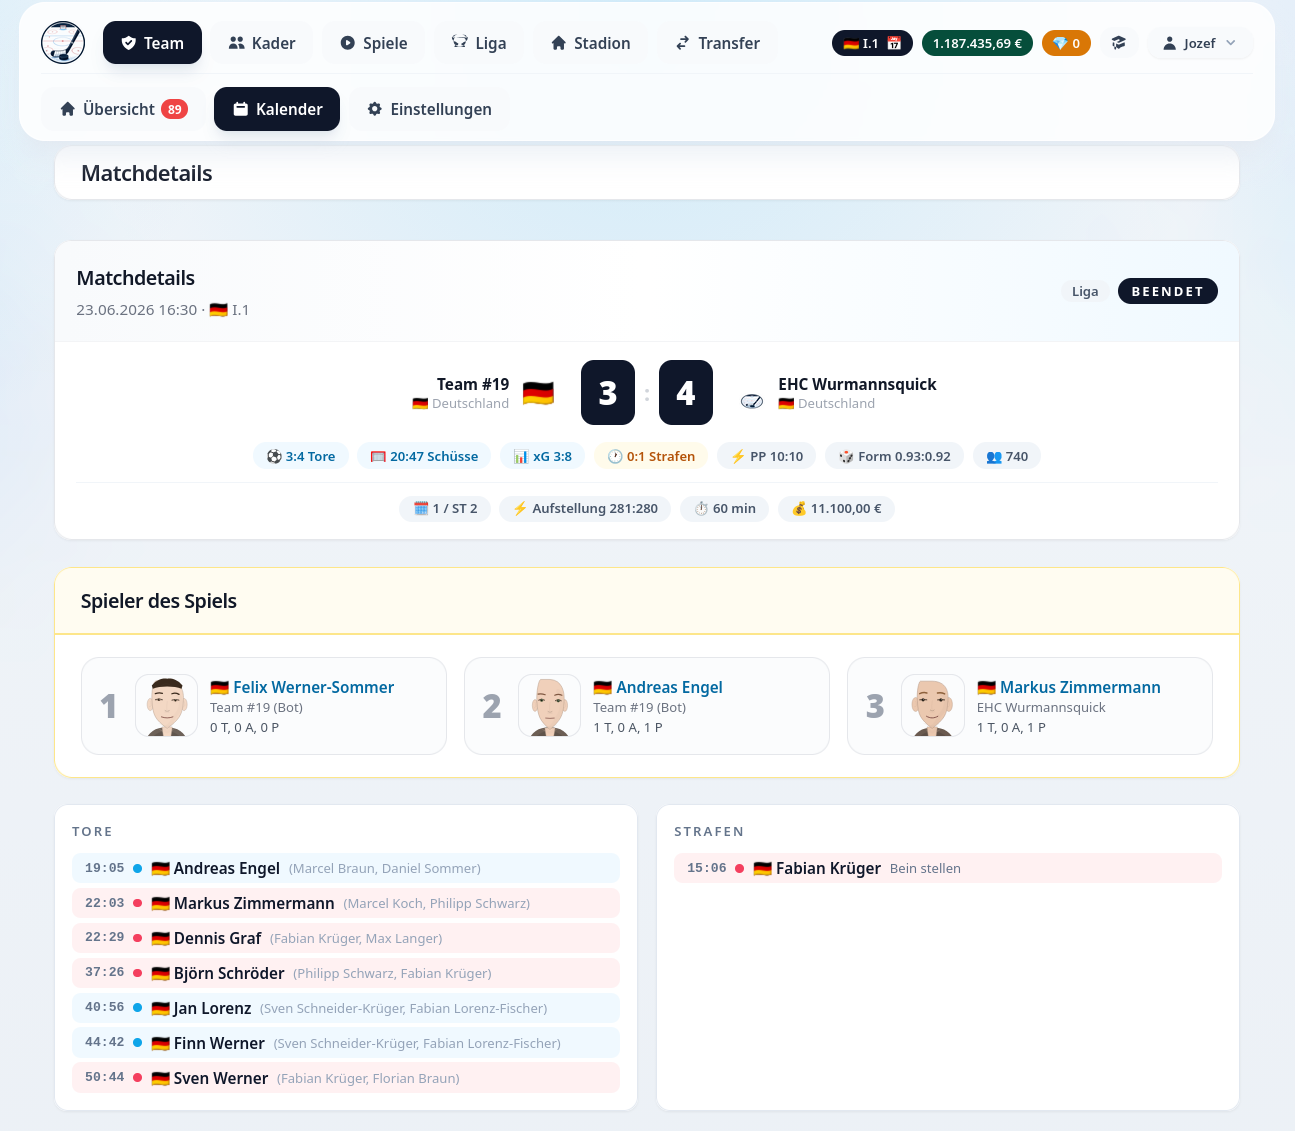The height and width of the screenshot is (1131, 1295).
Task: Switch to the Einstellungen tab
Action: (x=429, y=109)
